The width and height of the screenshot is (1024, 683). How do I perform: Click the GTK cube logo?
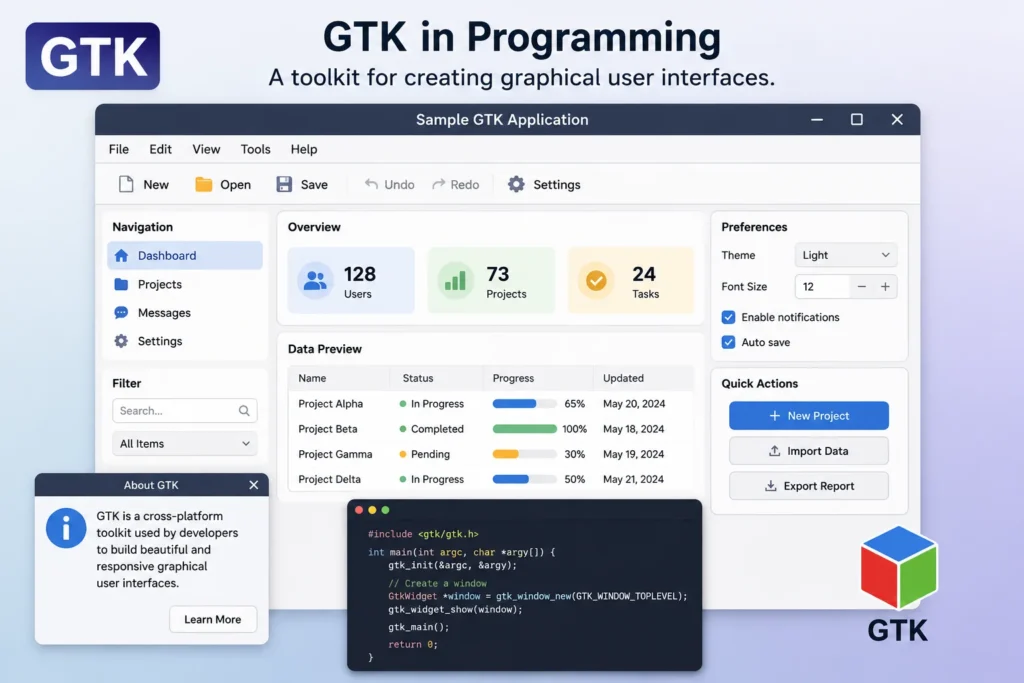pos(899,567)
